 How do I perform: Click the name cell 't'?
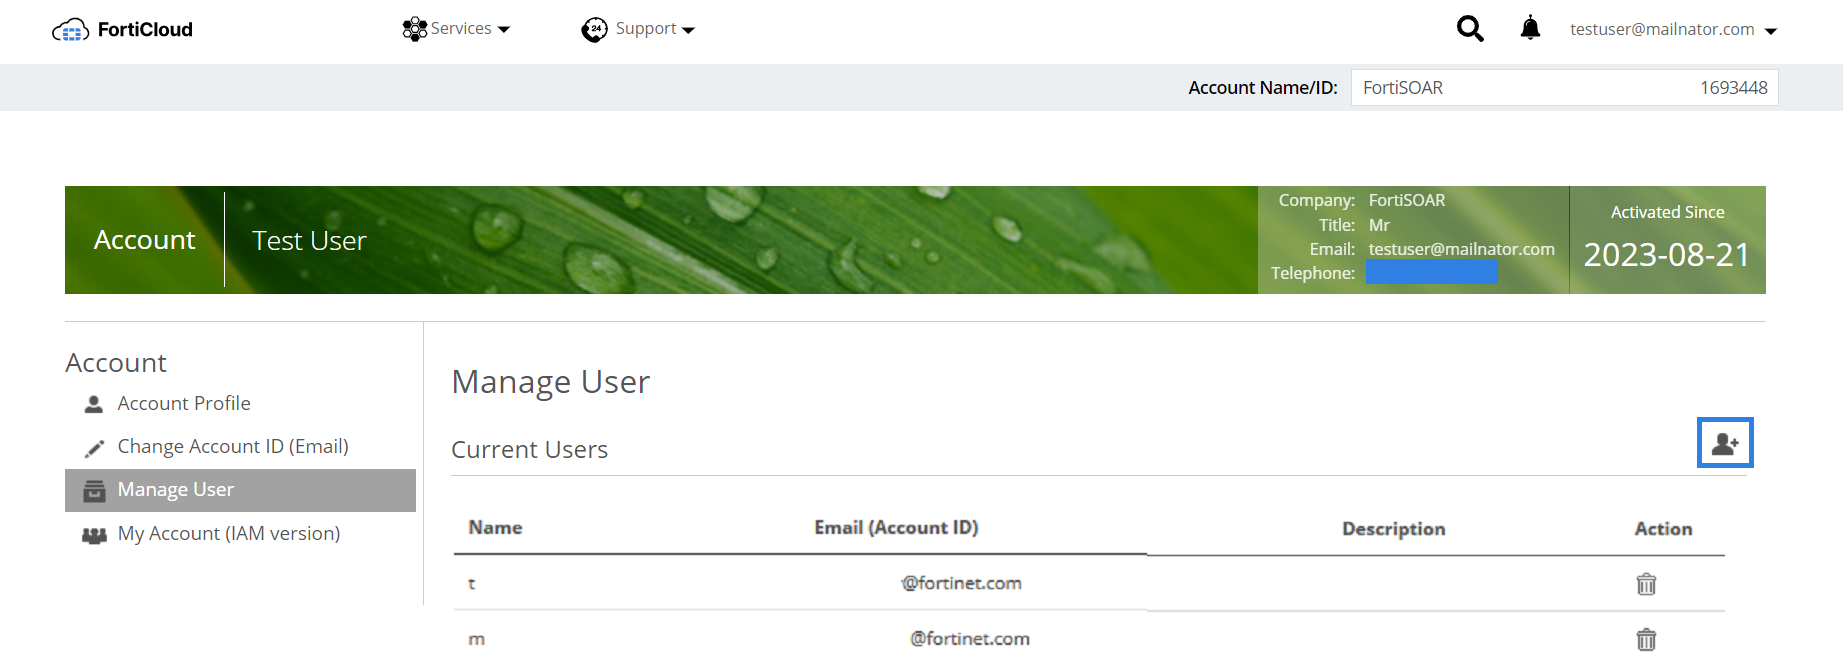click(472, 583)
